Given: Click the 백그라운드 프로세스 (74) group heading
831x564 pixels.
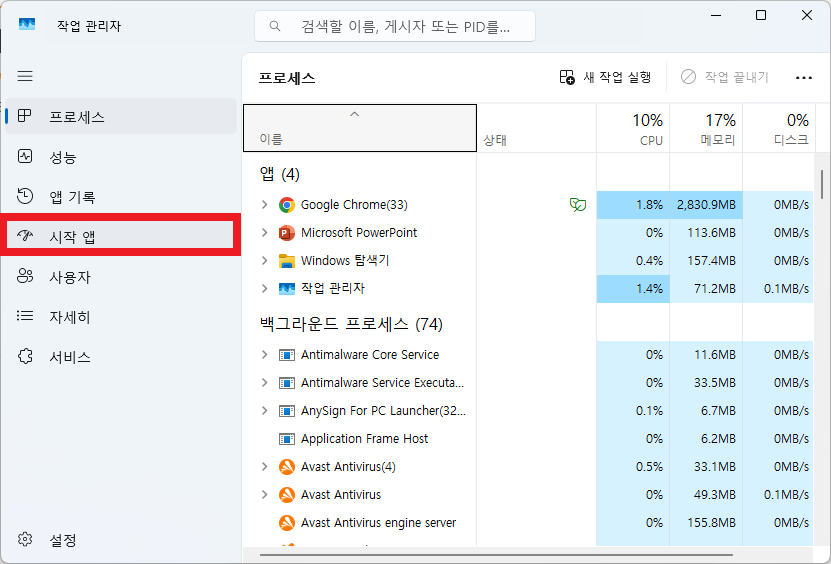Looking at the screenshot, I should [x=351, y=324].
